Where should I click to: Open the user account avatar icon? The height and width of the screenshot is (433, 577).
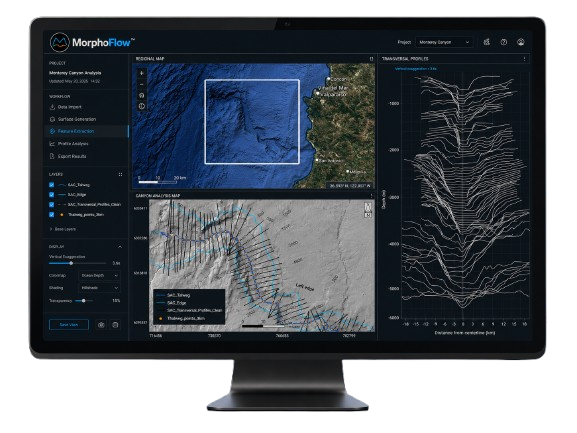[x=520, y=42]
